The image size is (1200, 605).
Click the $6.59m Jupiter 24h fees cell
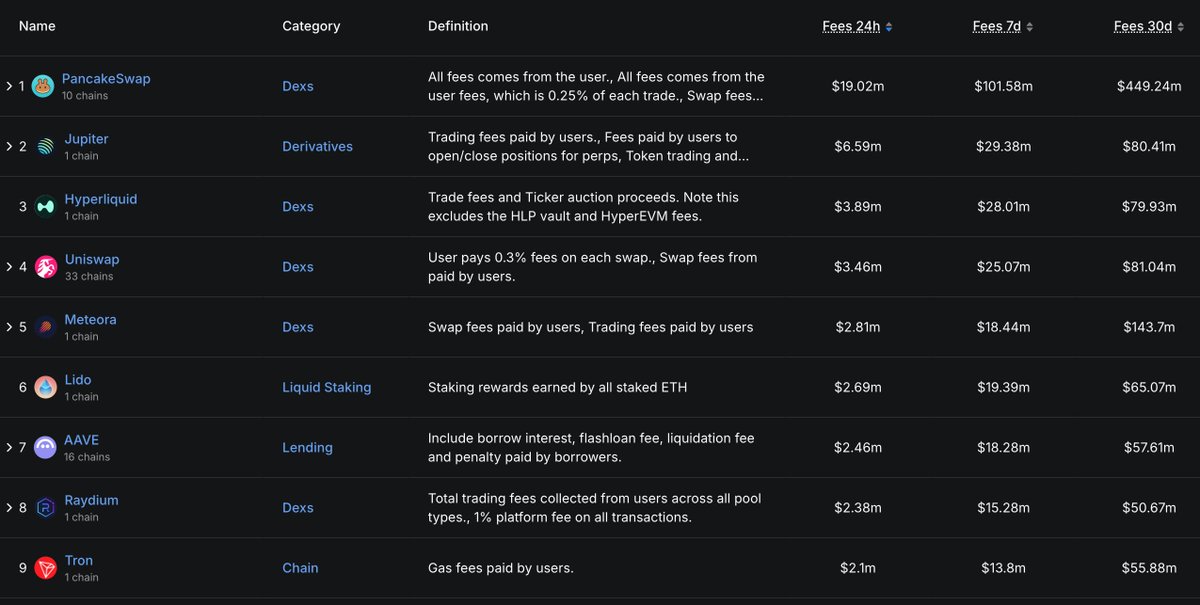coord(858,147)
